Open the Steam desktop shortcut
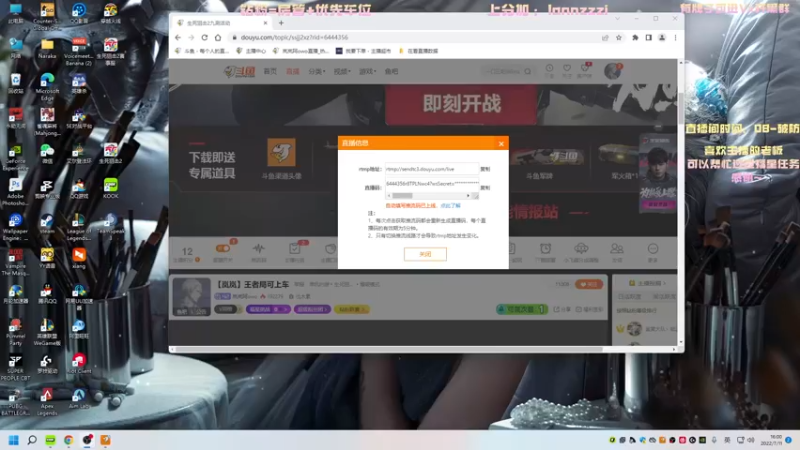Screen dimensions: 800x450 pos(47,223)
